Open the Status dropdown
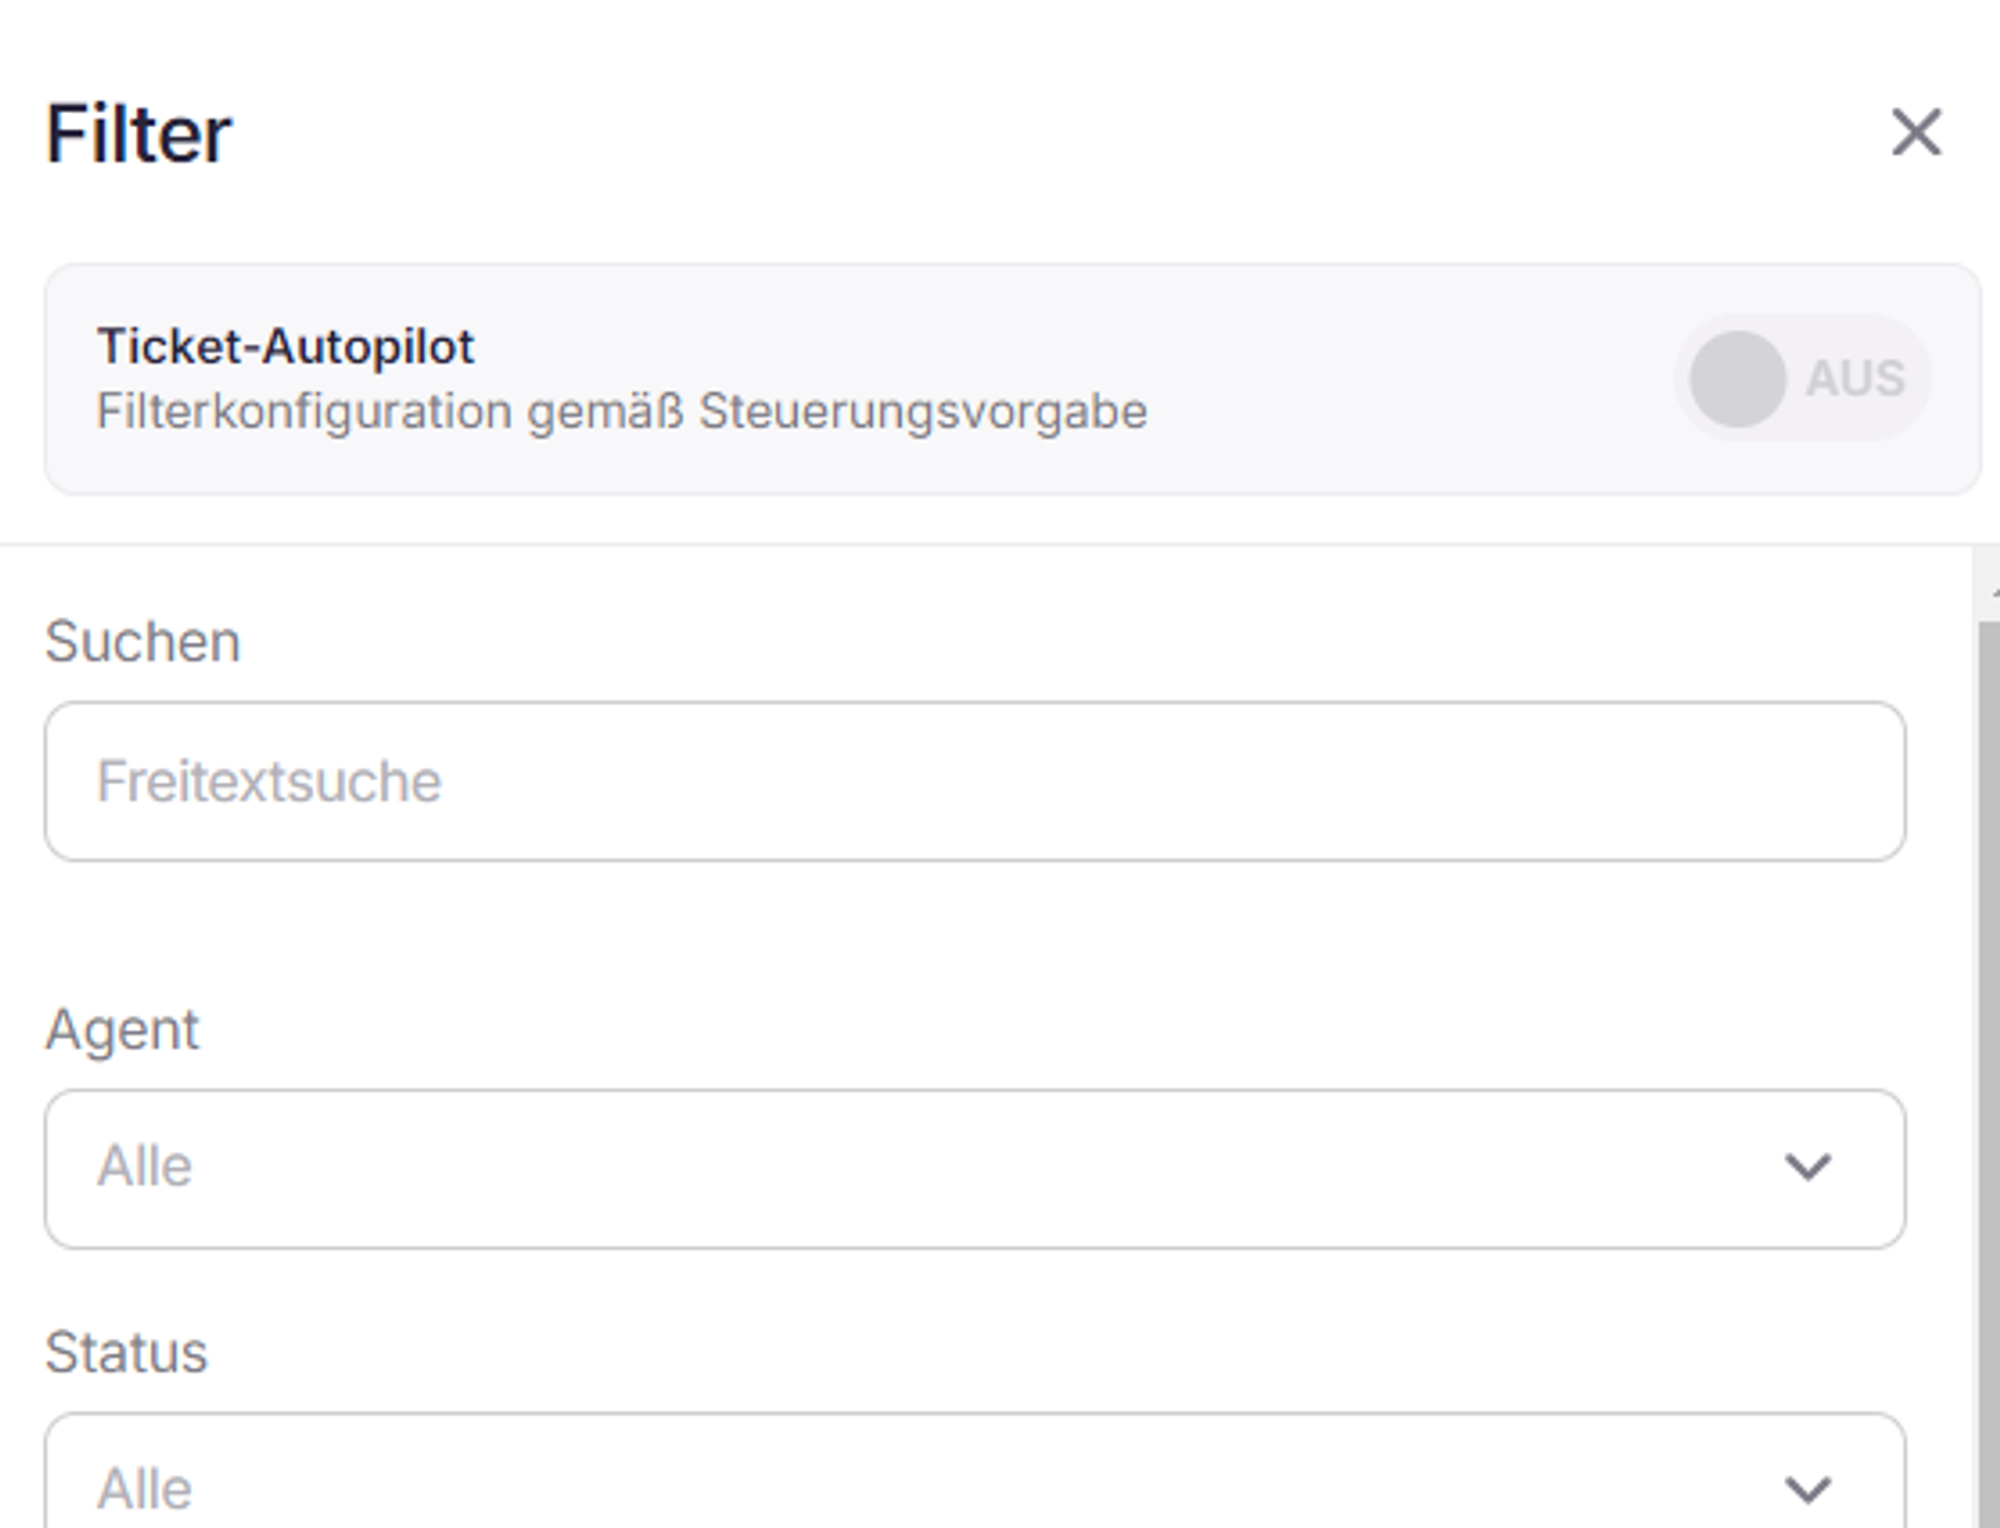This screenshot has width=2000, height=1528. (975, 1471)
